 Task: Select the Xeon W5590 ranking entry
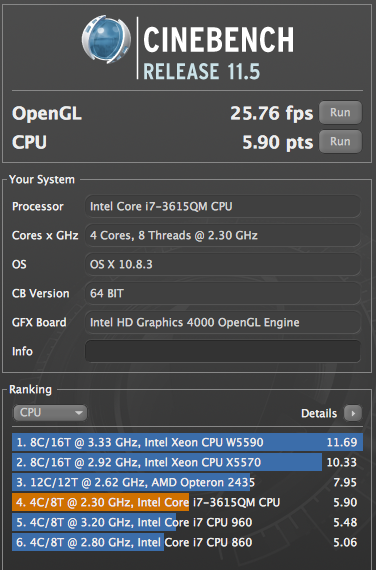pos(187,442)
